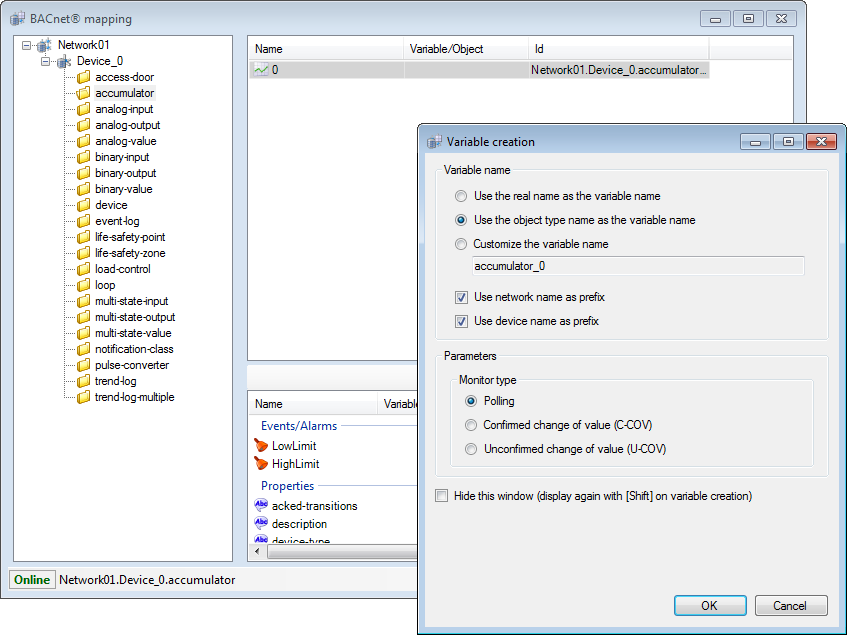Click the multi-state-input folder icon
This screenshot has width=847, height=635.
83,301
